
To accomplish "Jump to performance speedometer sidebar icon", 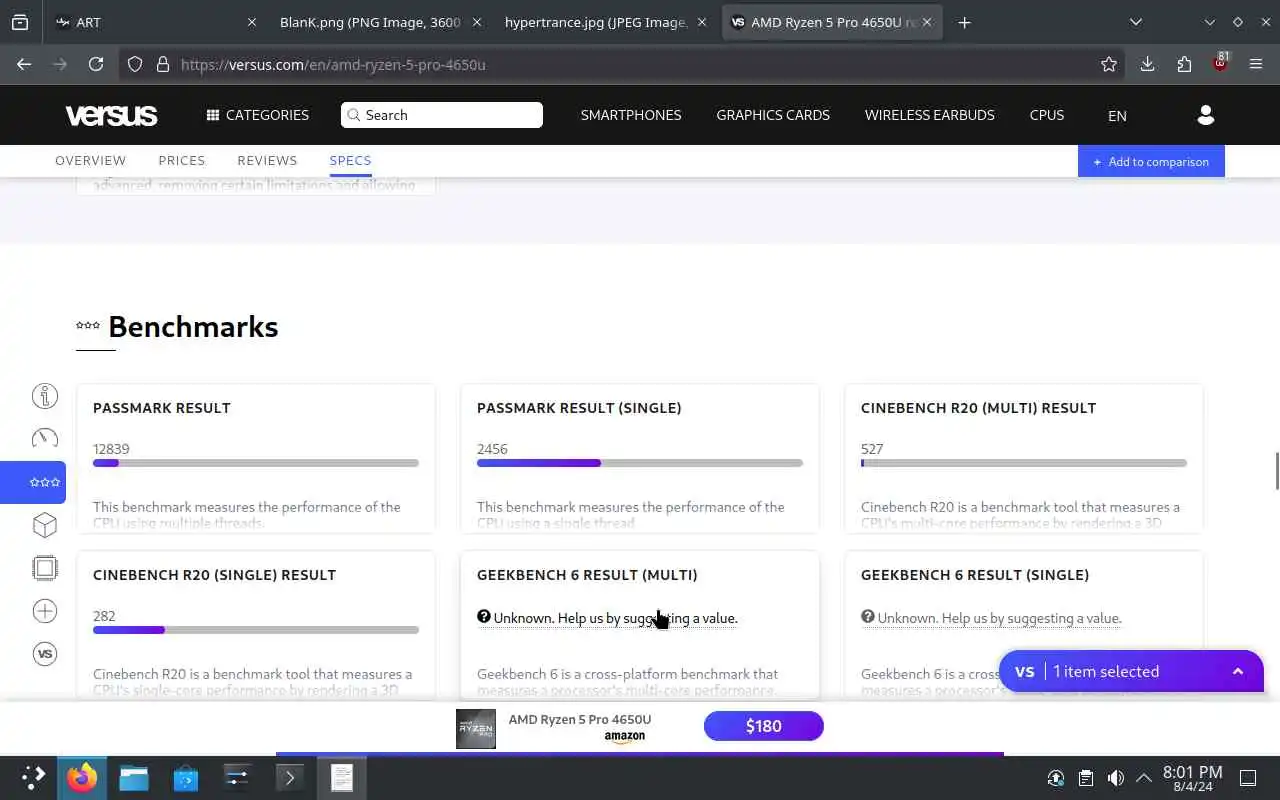I will tap(45, 438).
